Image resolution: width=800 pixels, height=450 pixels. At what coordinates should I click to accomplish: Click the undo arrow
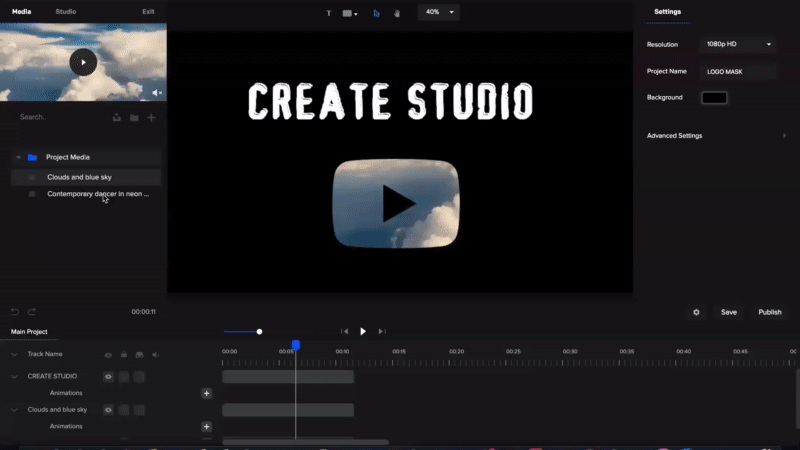pyautogui.click(x=15, y=312)
